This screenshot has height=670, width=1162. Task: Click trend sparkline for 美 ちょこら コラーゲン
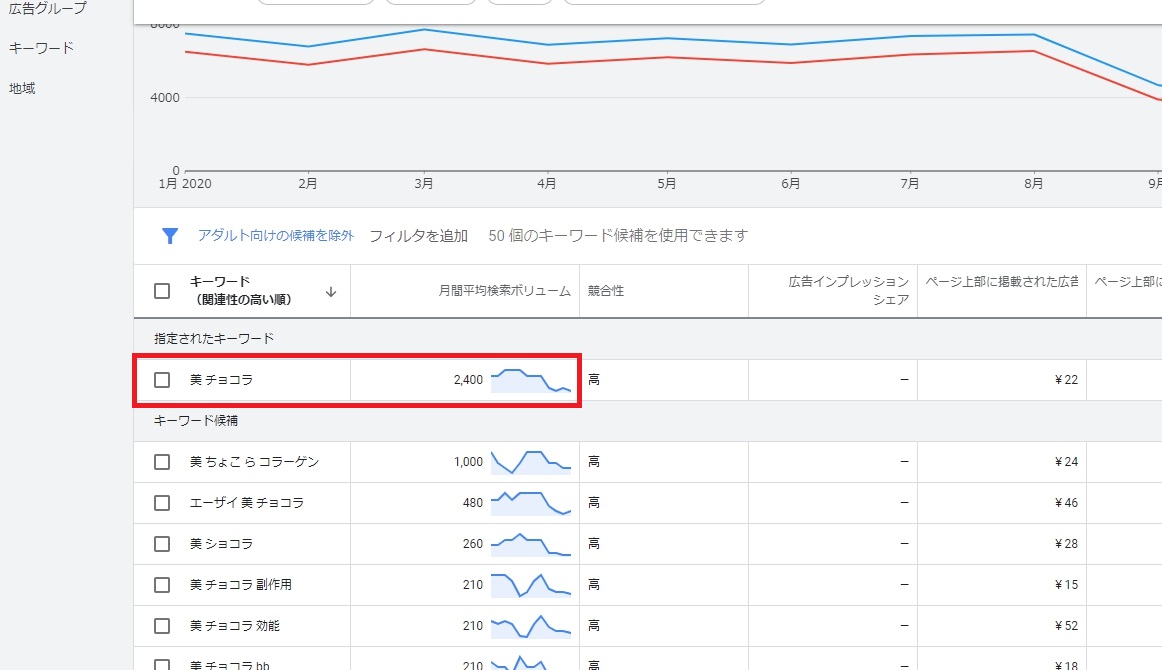click(x=530, y=462)
